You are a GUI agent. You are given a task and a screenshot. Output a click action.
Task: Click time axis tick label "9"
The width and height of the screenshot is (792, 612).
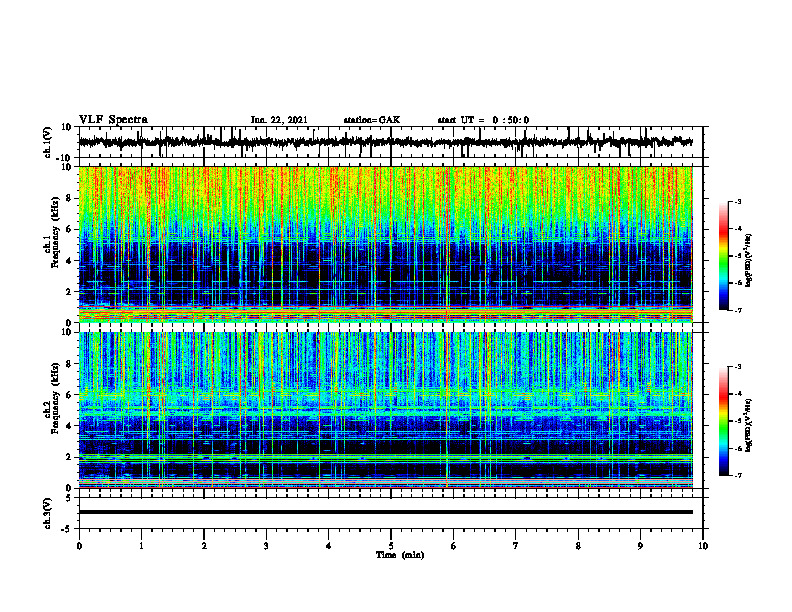point(640,546)
